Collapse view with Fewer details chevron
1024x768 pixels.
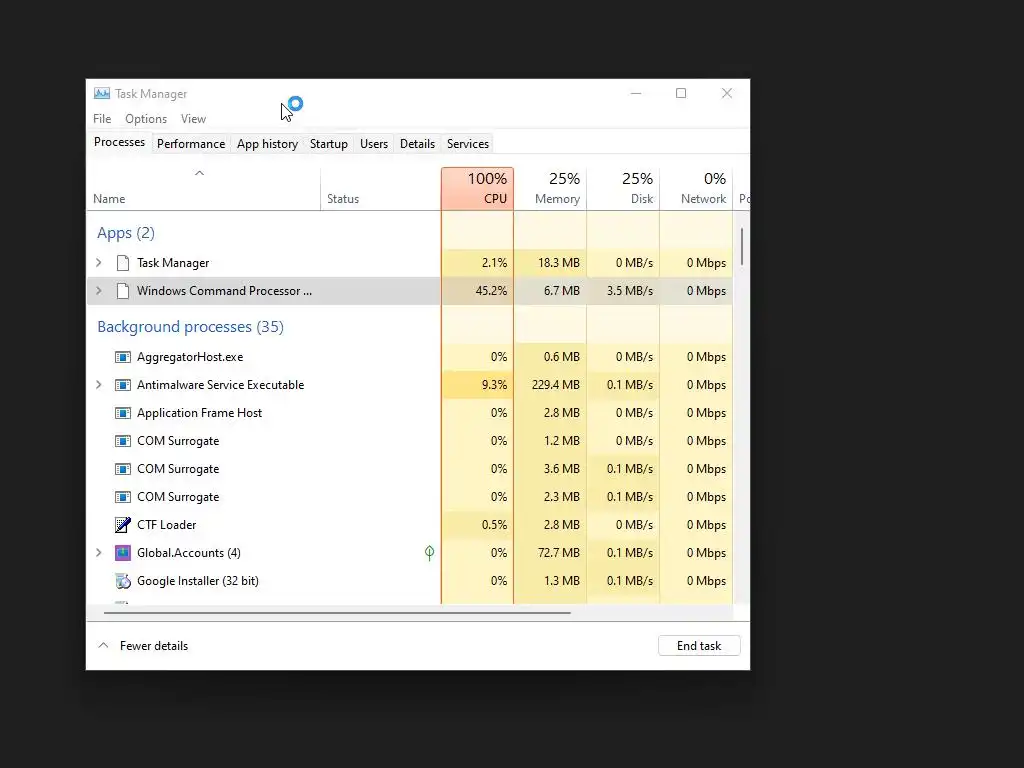pos(103,645)
